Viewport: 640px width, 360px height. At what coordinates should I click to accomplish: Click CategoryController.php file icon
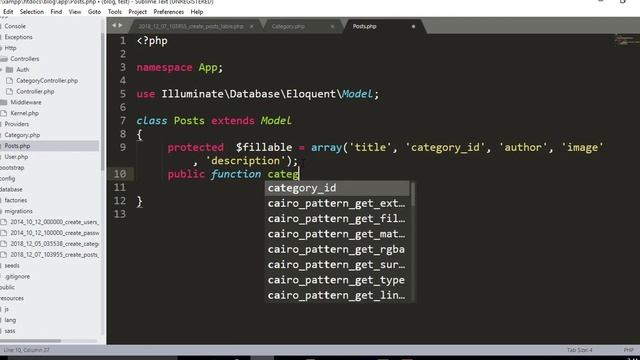[9, 81]
